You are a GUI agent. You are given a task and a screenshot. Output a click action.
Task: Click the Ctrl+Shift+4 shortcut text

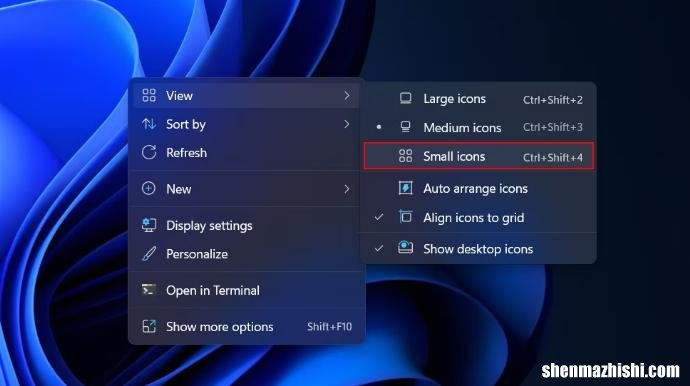[553, 157]
